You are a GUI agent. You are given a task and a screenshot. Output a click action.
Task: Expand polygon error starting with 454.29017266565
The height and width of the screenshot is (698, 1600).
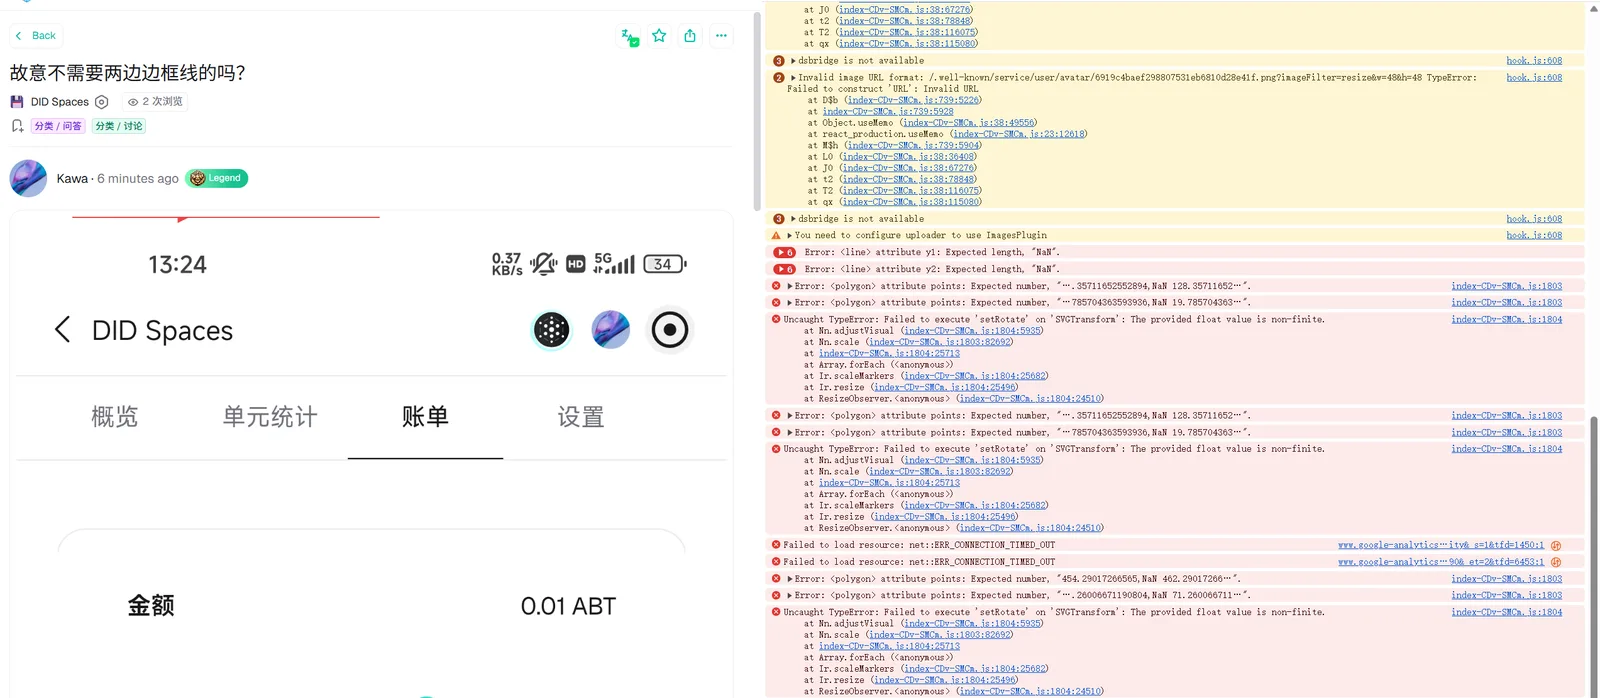791,579
